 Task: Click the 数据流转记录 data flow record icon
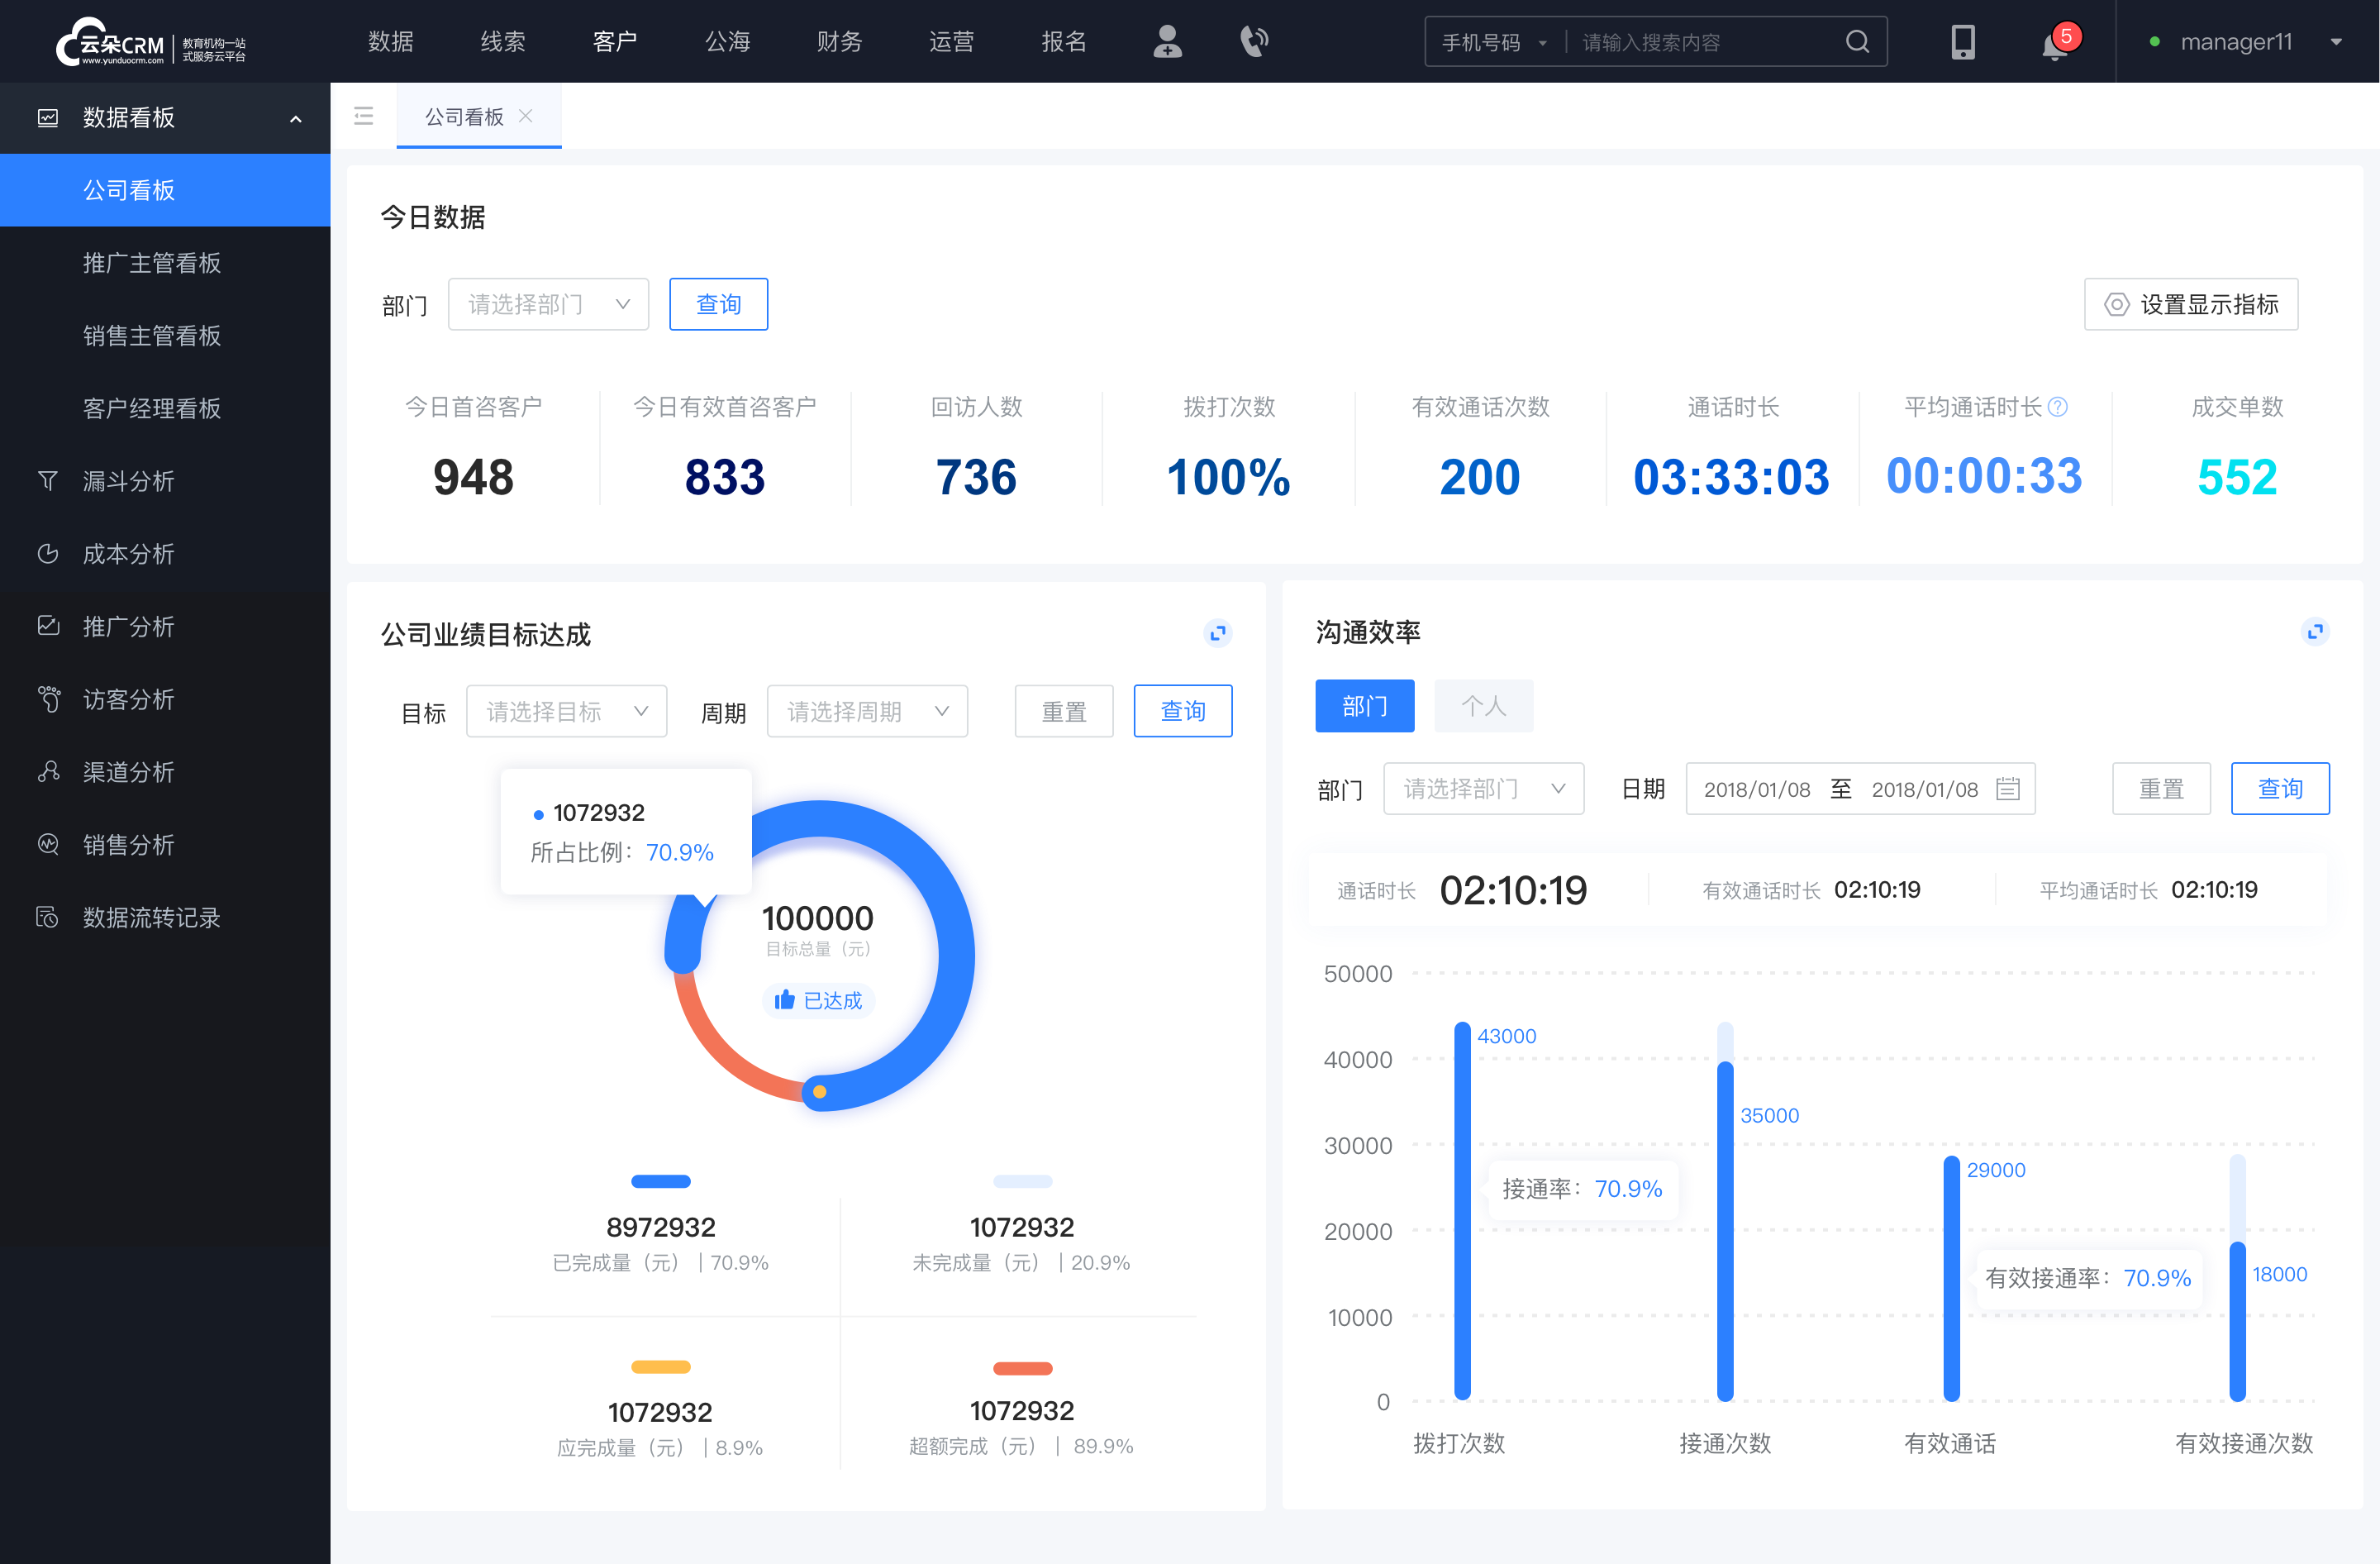tap(47, 917)
